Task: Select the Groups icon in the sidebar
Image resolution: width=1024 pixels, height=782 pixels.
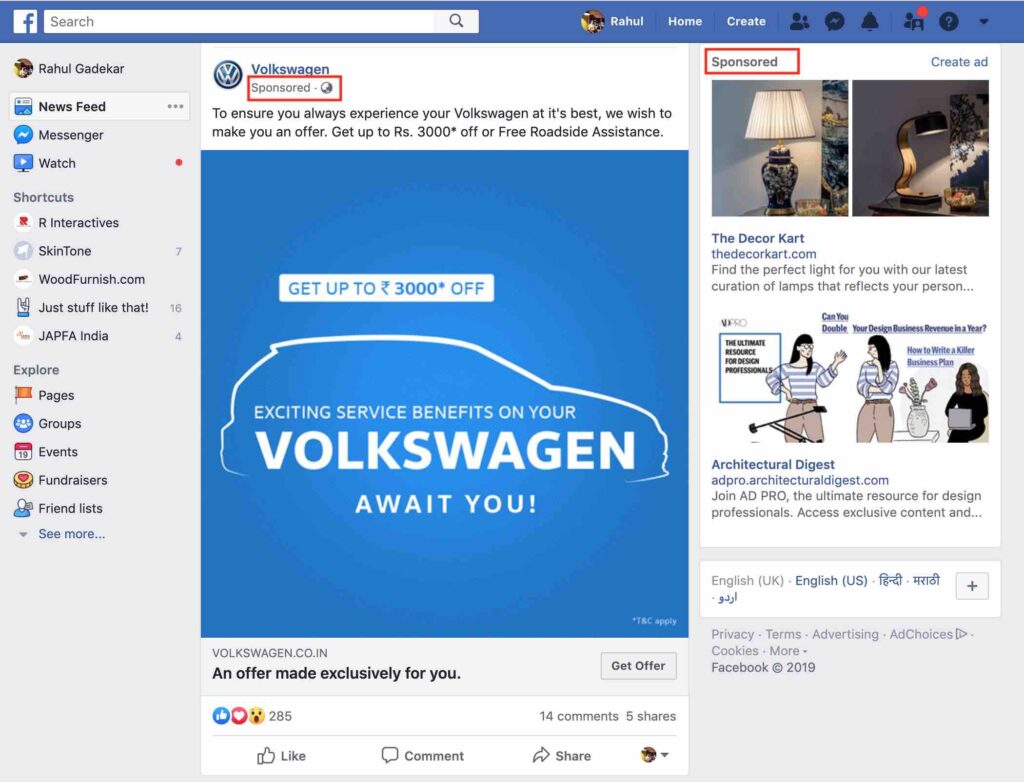Action: pos(22,423)
